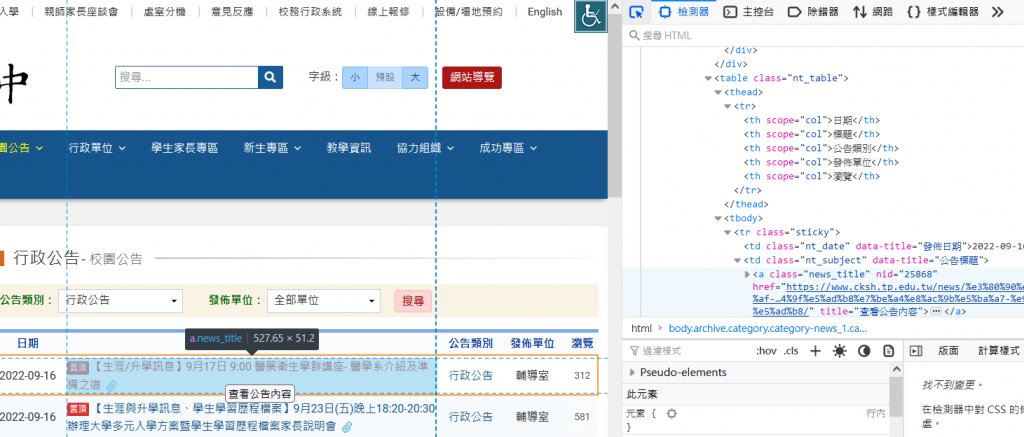Screen dimensions: 1024x437
Task: Toggle the .cls class editor panel
Action: [x=791, y=351]
